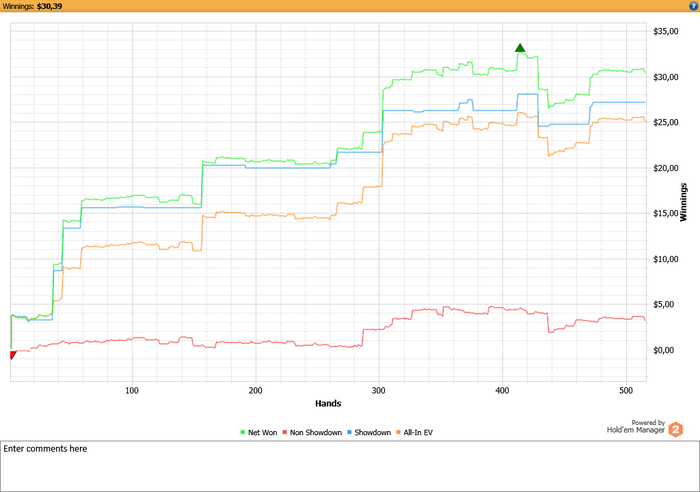Open the help icon in orange header
700x492 pixels.
(x=693, y=6)
